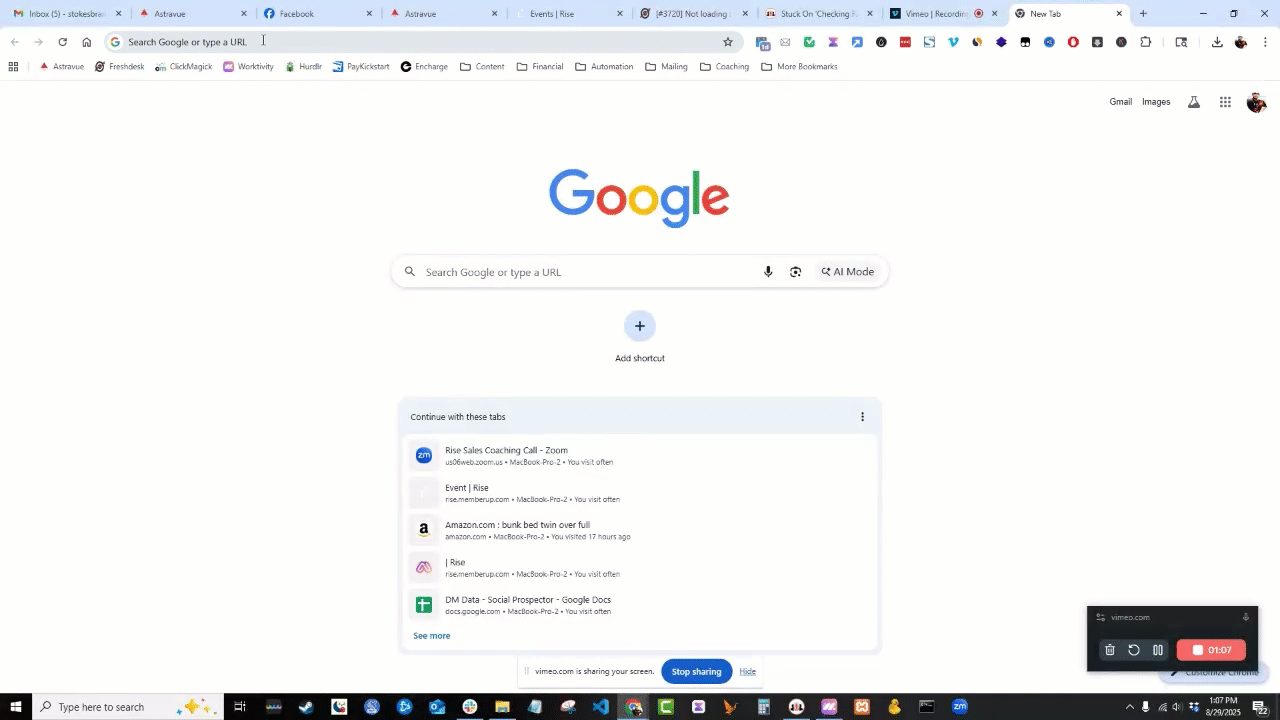This screenshot has width=1280, height=720.
Task: Open the Mailing bookmarks folder
Action: coord(666,67)
